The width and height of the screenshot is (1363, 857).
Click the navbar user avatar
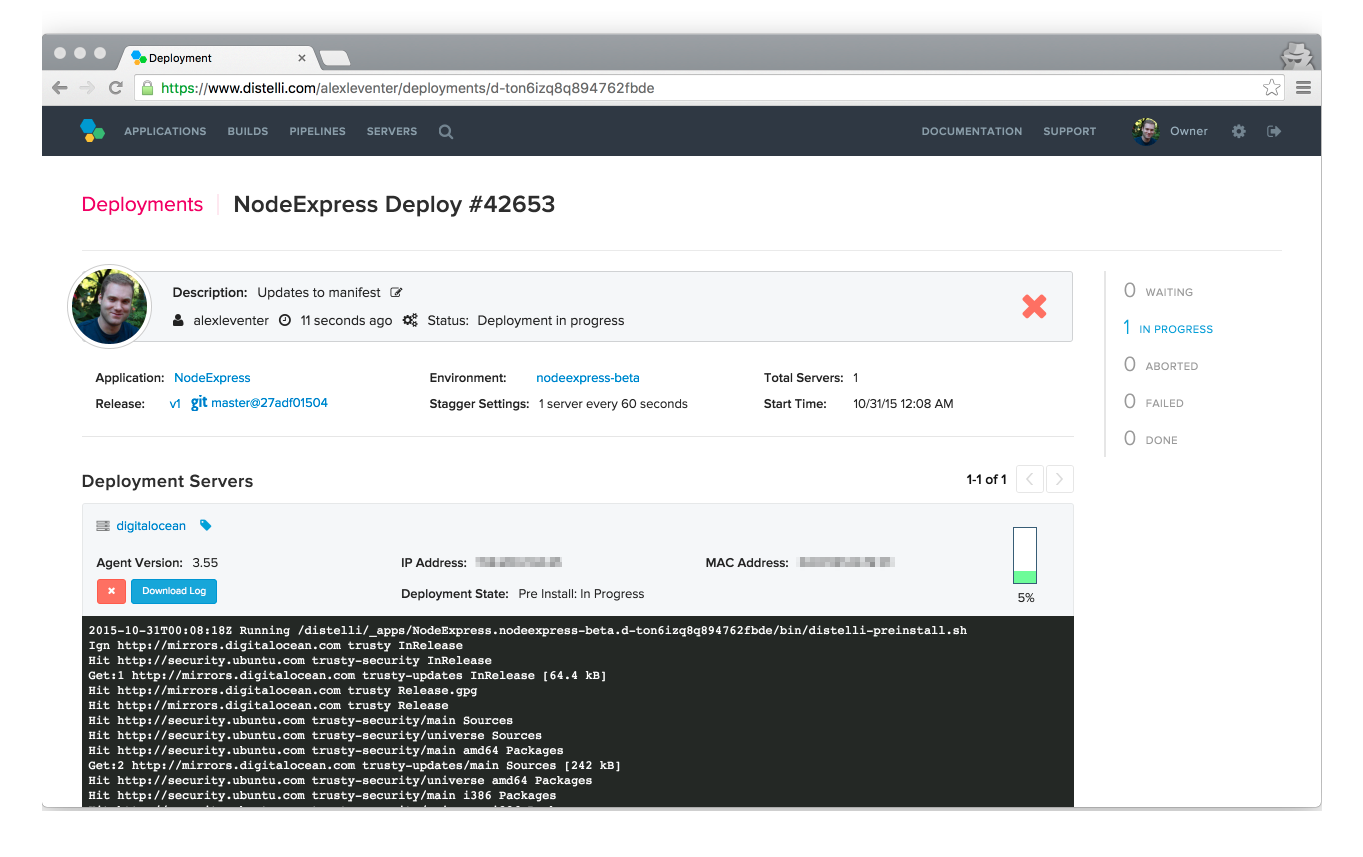coord(1146,131)
